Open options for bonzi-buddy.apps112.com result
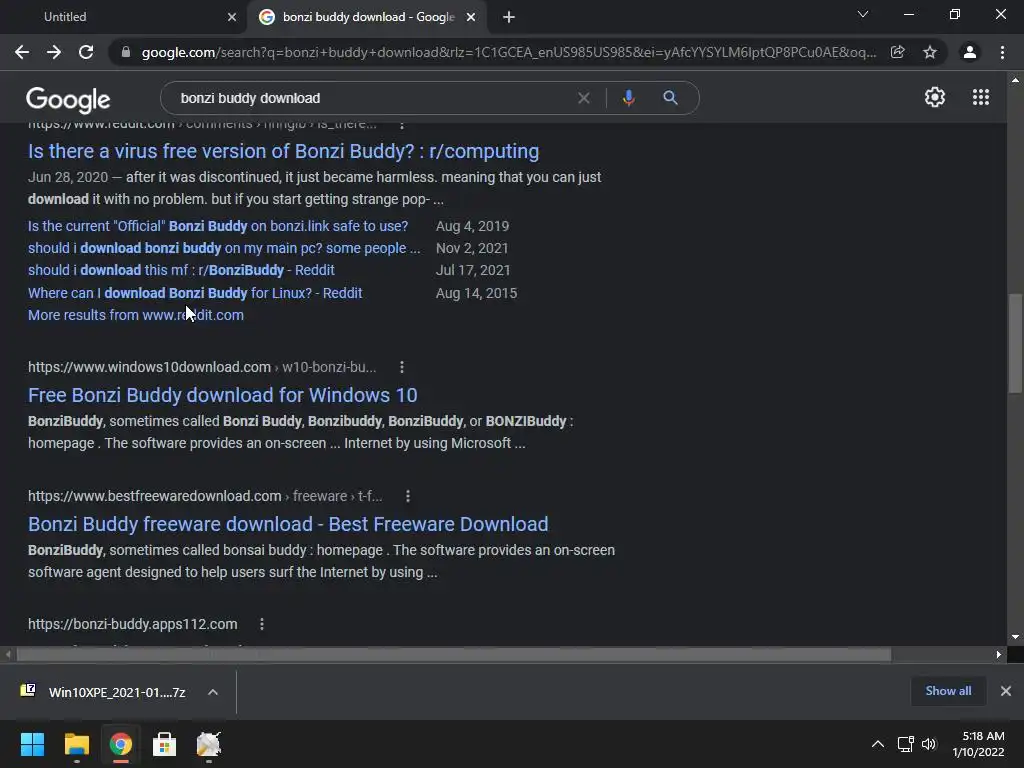This screenshot has width=1024, height=768. (x=262, y=624)
